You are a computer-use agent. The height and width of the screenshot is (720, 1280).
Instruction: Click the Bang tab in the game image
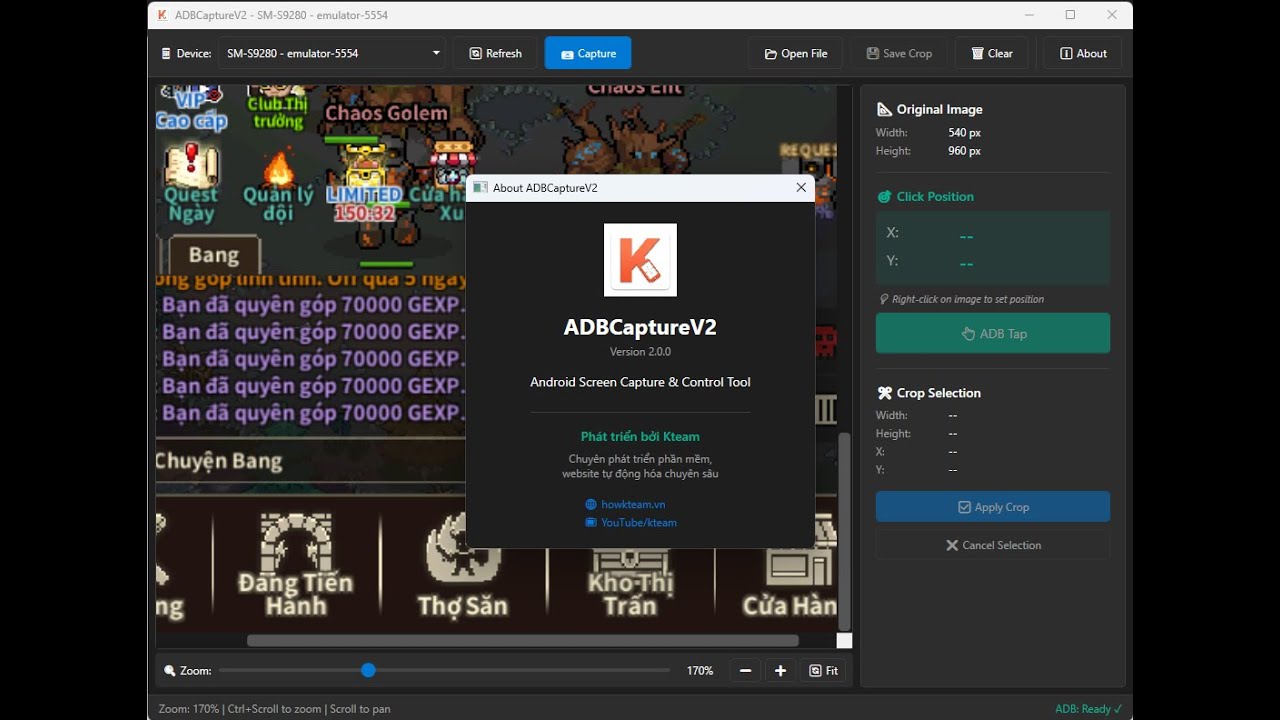[214, 254]
